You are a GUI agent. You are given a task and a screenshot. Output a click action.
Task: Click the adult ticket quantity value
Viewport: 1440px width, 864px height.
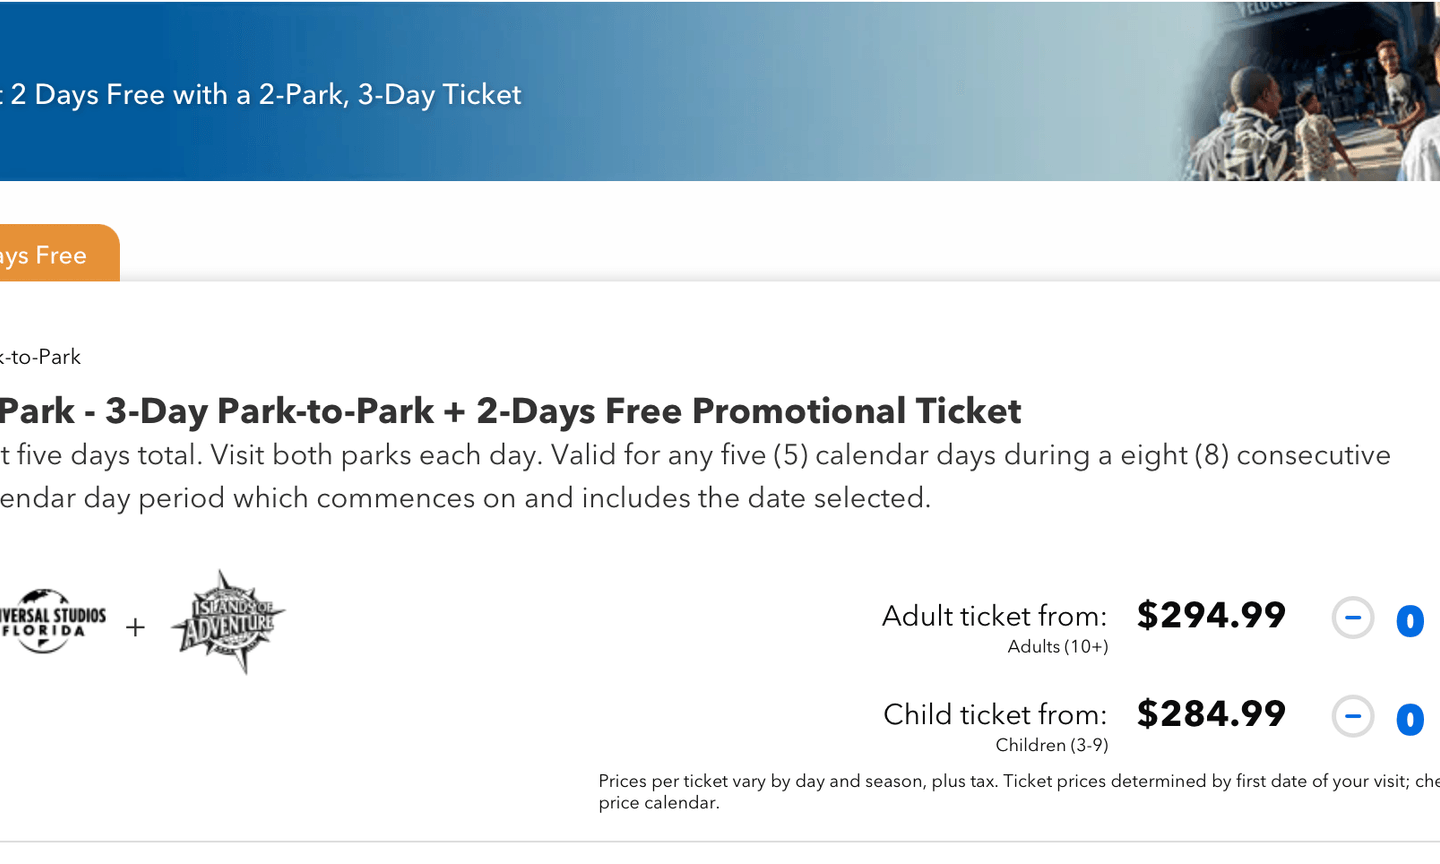pos(1409,621)
